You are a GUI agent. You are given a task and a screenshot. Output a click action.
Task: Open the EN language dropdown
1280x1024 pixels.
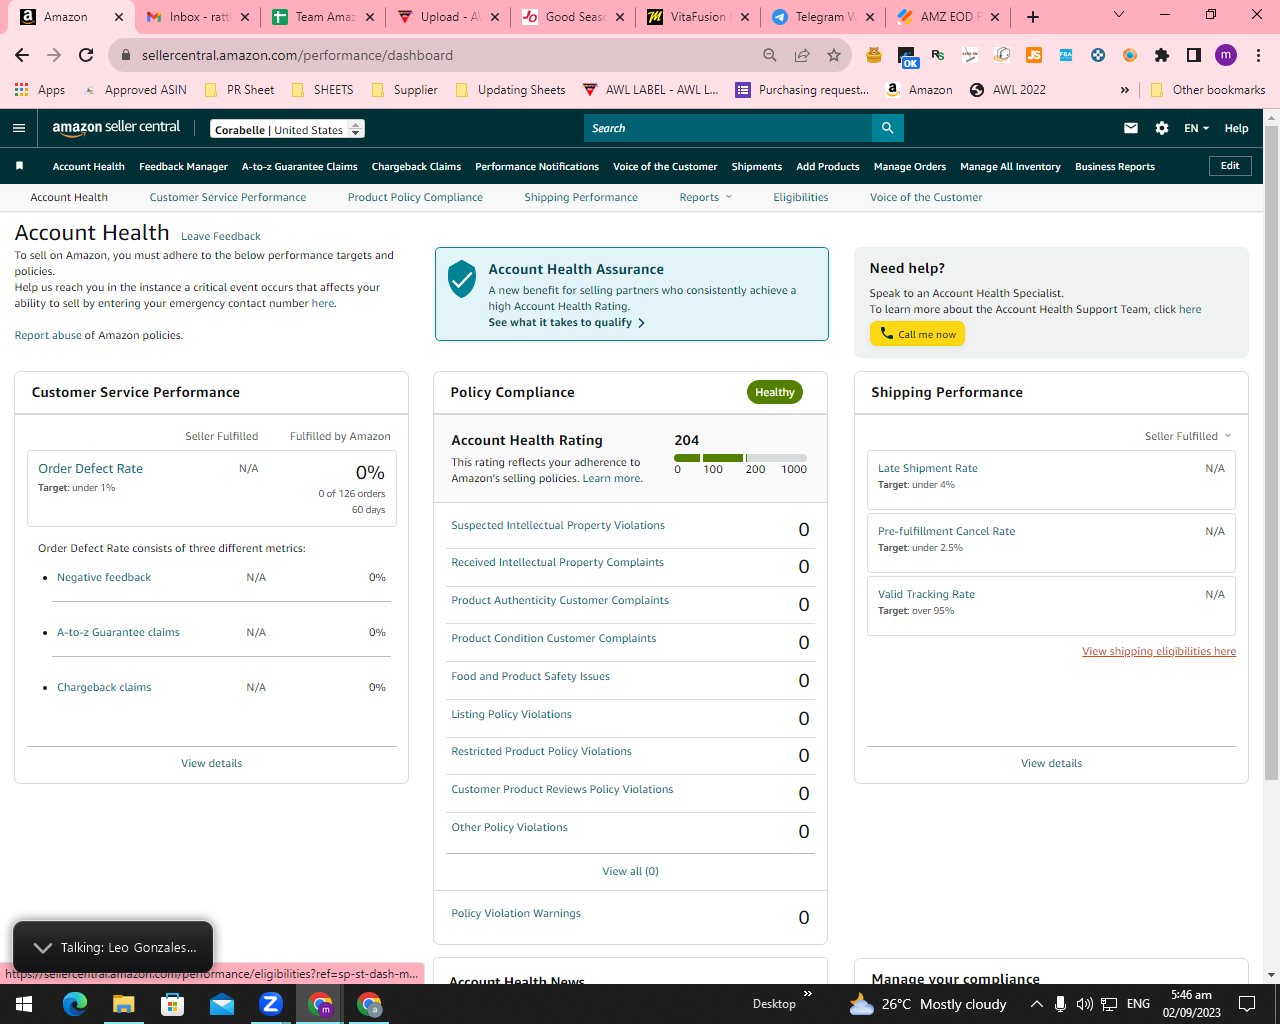pos(1197,128)
